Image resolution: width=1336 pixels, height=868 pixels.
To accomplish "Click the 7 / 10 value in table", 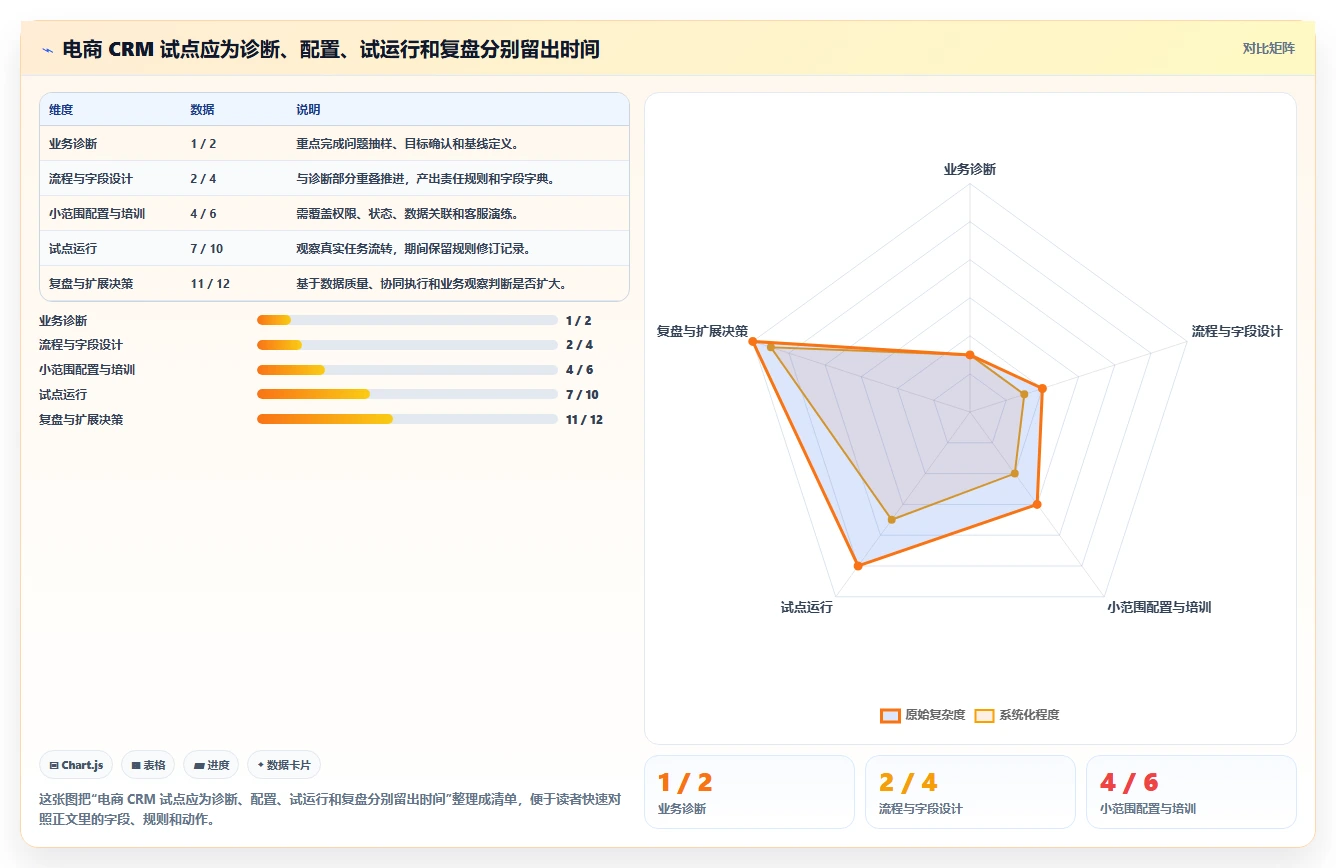I will 207,249.
